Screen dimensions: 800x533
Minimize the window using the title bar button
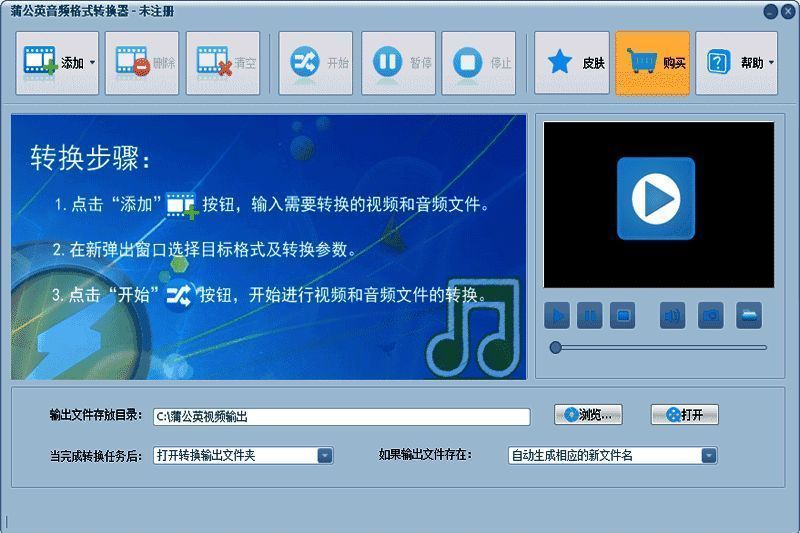(x=771, y=12)
